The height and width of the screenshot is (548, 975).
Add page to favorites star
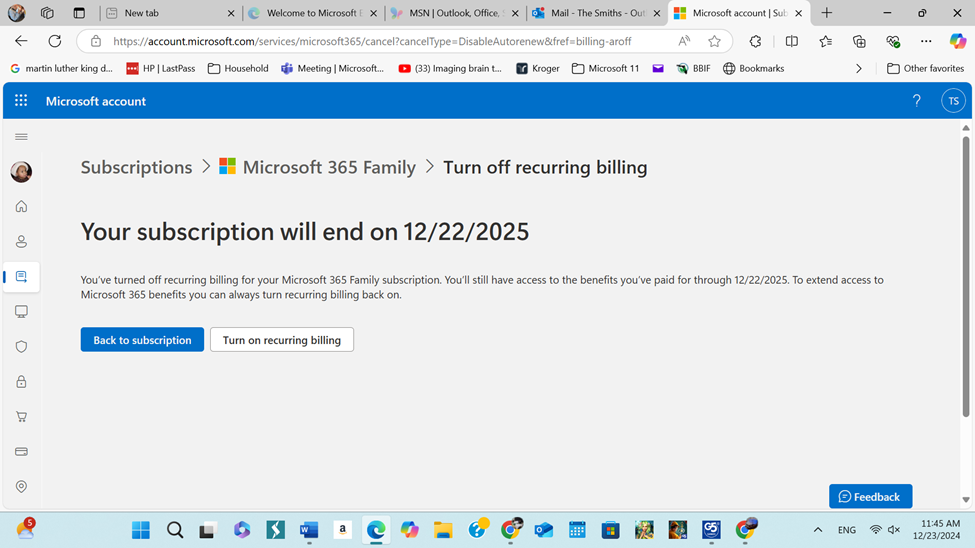pos(714,41)
